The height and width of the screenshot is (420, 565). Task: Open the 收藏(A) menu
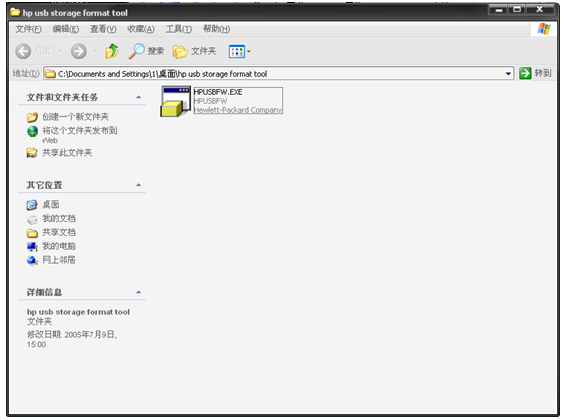pyautogui.click(x=141, y=29)
